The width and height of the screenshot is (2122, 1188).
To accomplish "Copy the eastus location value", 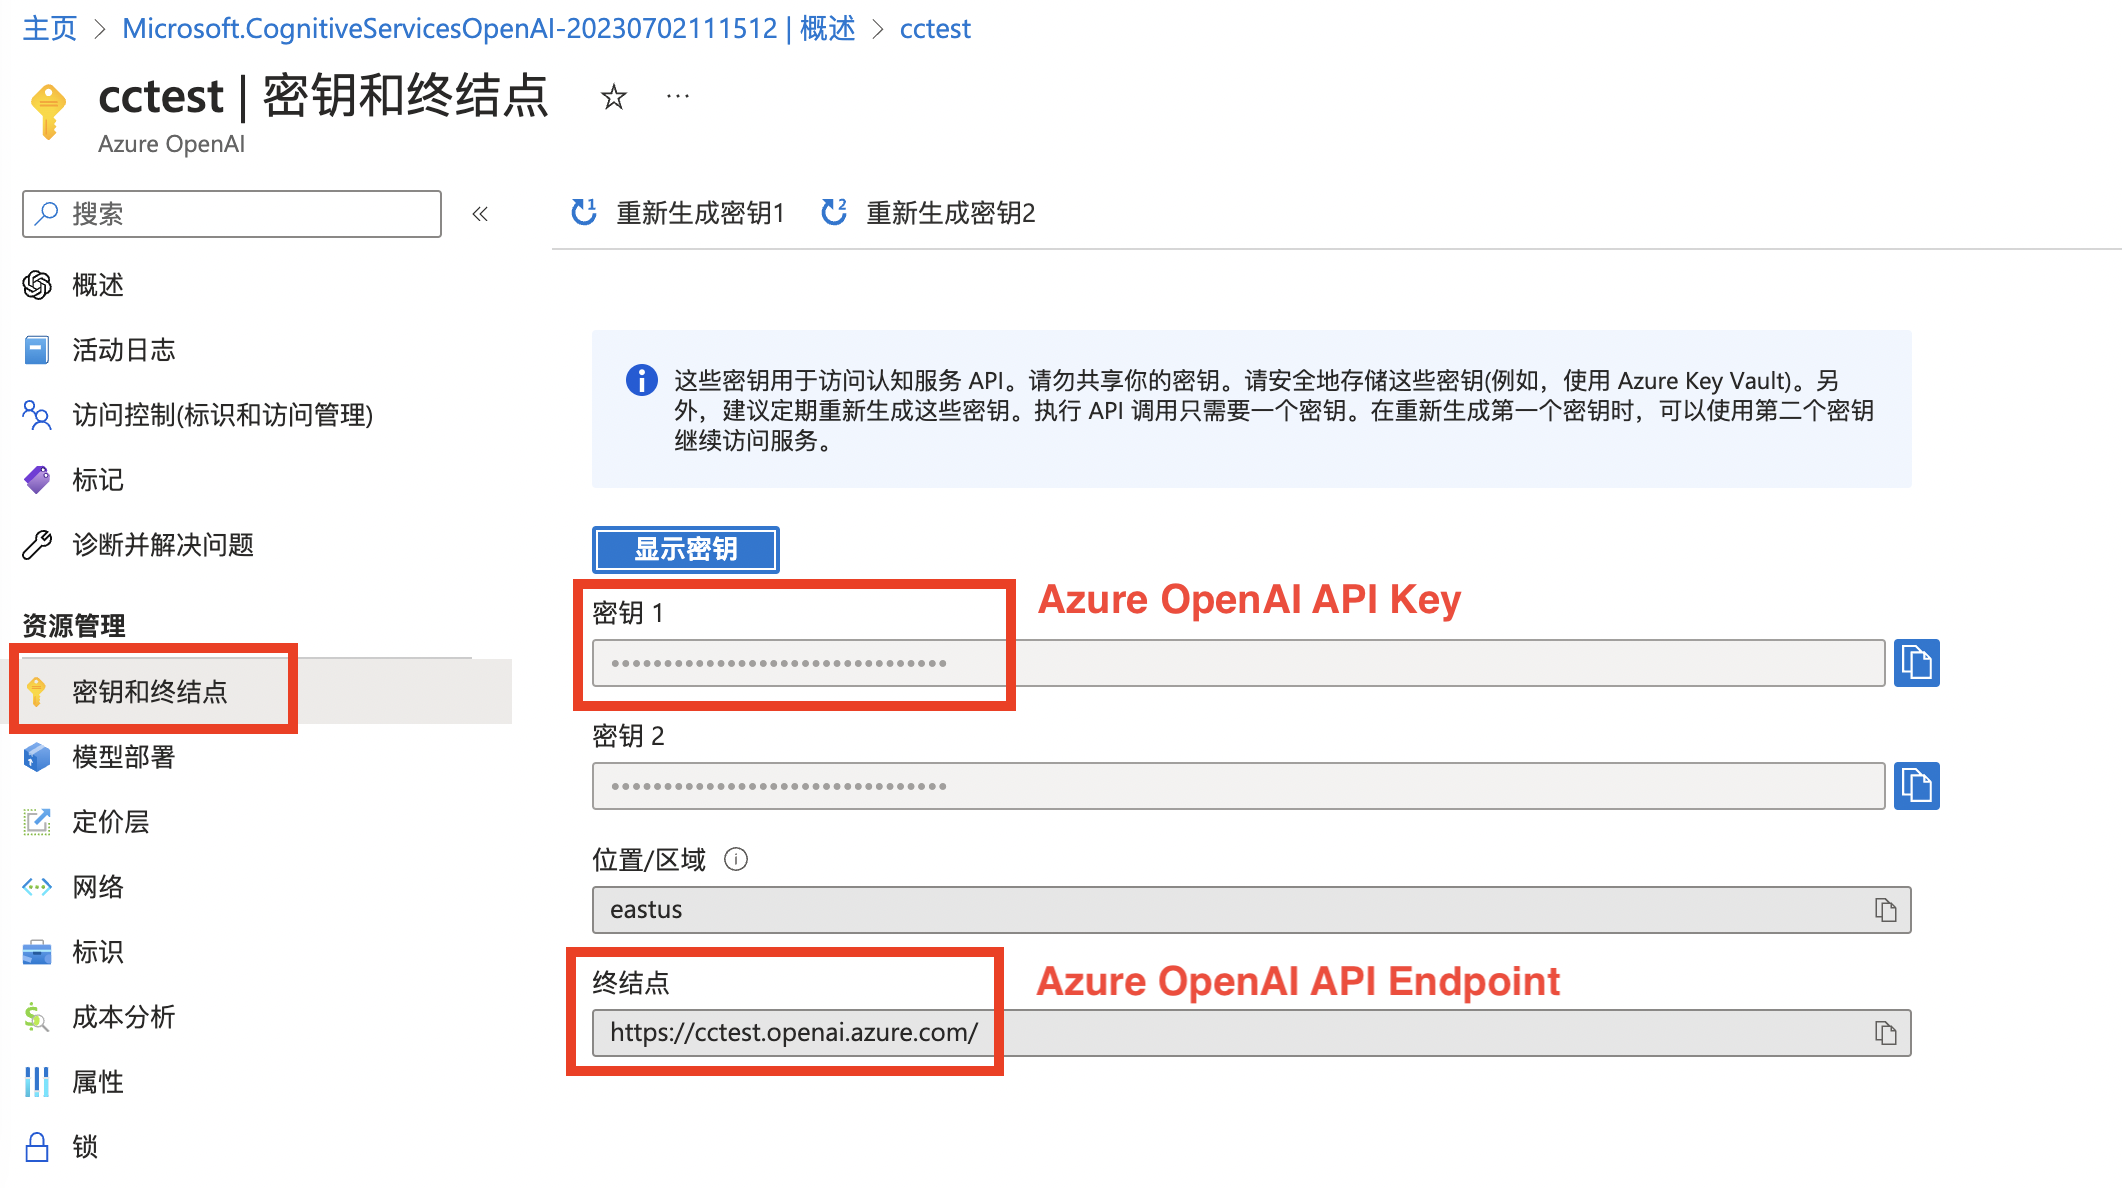I will 1885,910.
